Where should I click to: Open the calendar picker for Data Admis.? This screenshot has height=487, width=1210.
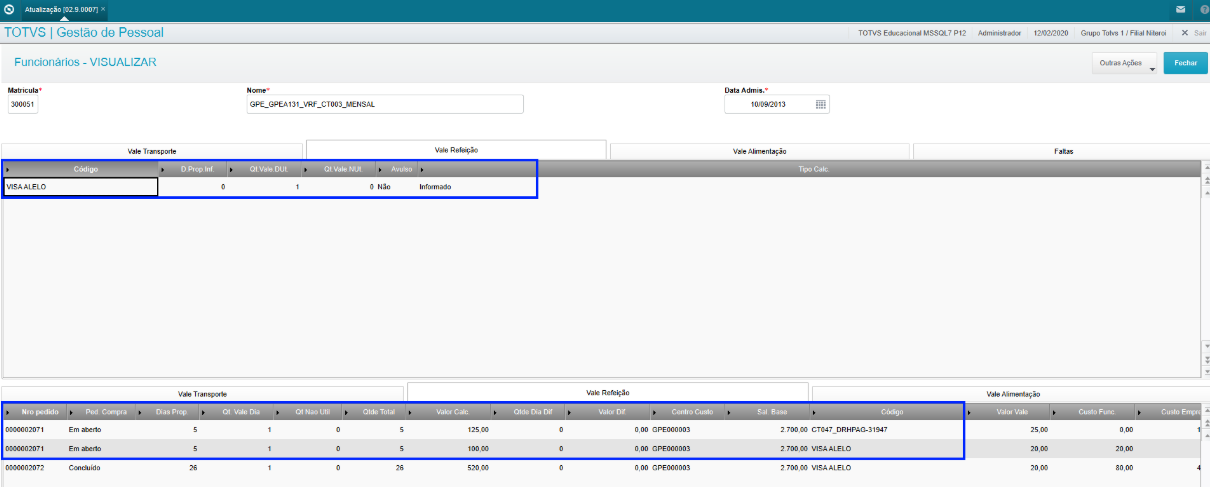click(821, 104)
